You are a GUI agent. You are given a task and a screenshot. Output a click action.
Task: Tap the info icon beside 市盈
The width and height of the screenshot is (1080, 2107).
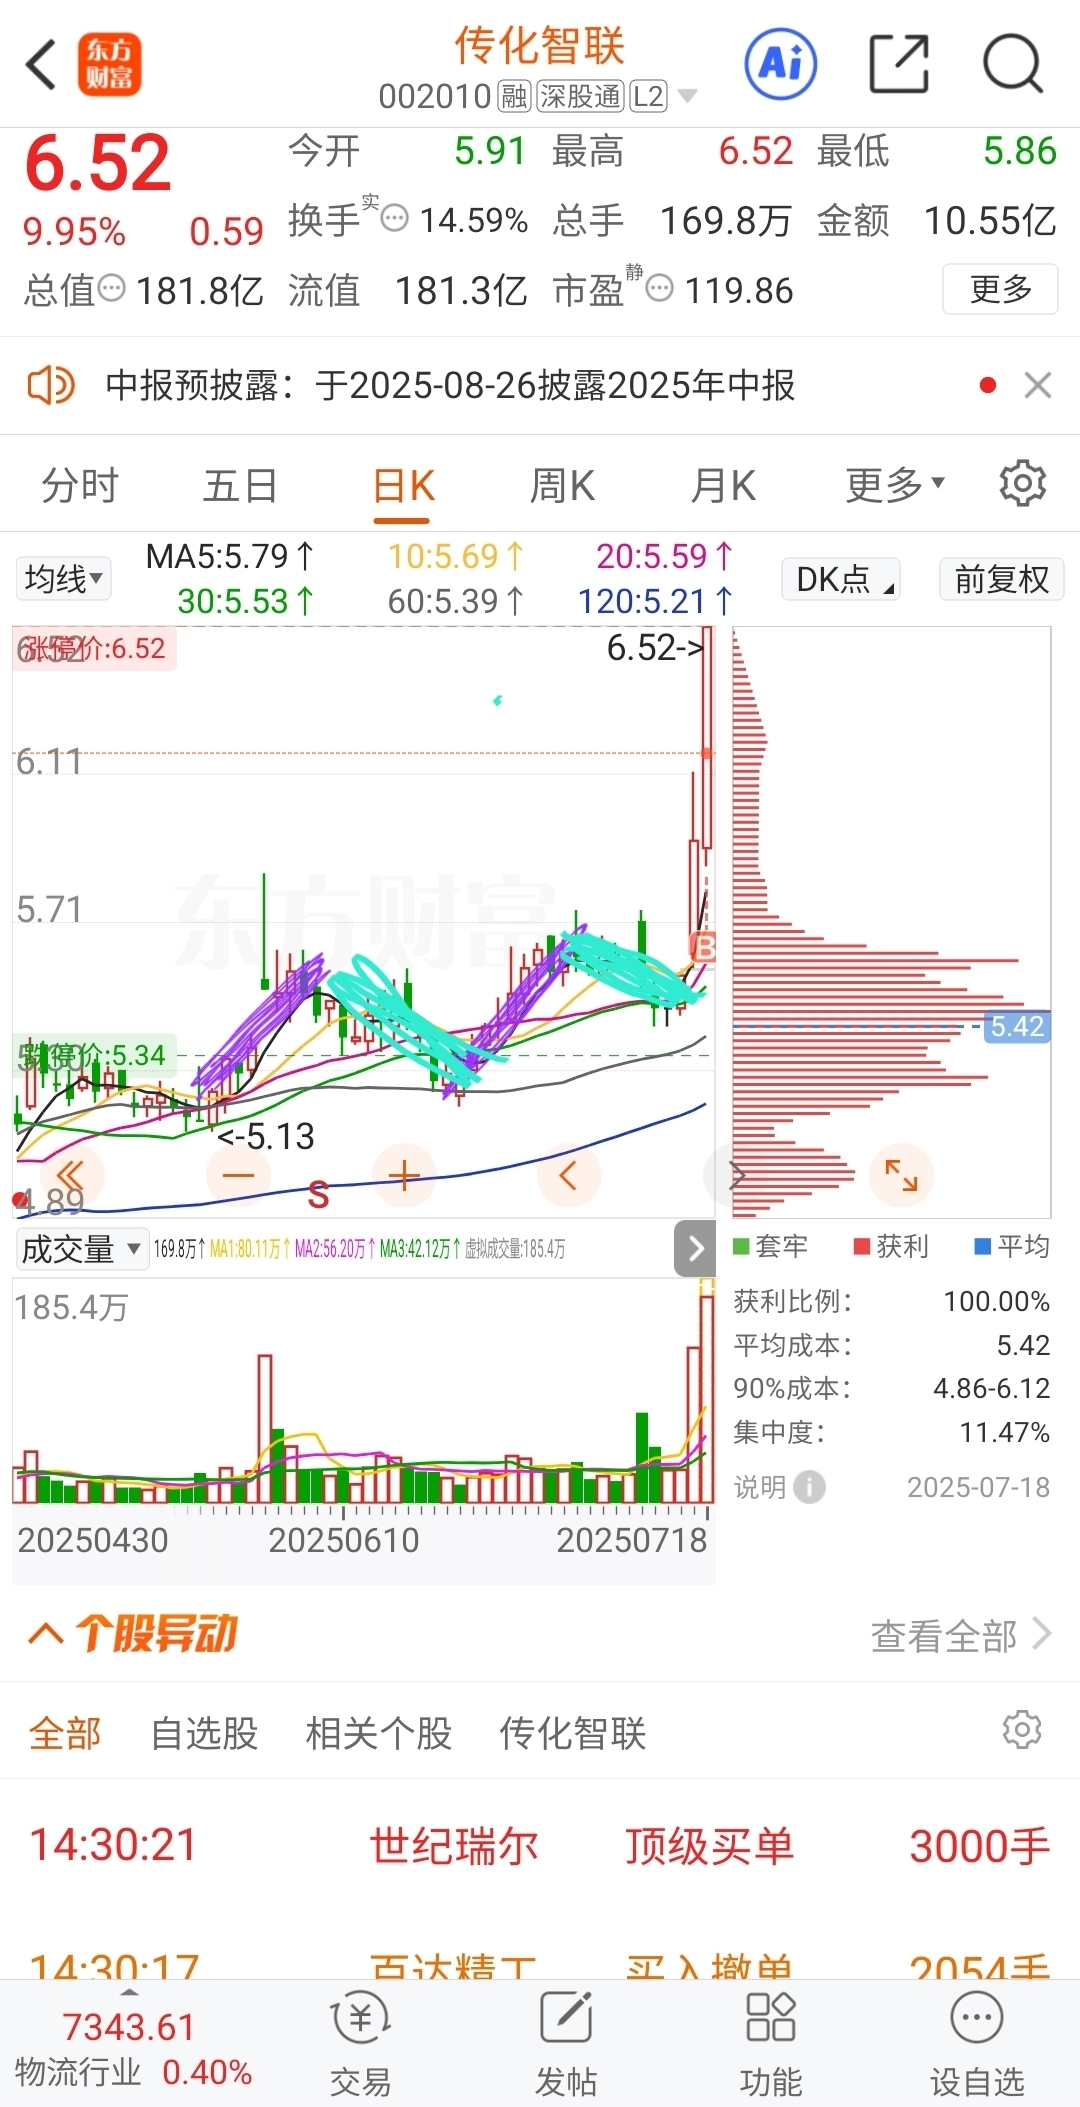659,289
